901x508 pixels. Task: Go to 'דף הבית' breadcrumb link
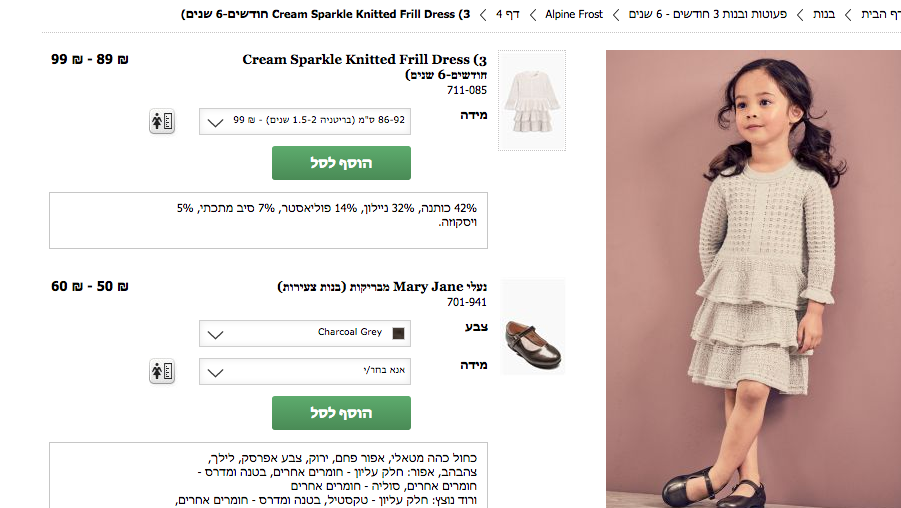tap(880, 14)
